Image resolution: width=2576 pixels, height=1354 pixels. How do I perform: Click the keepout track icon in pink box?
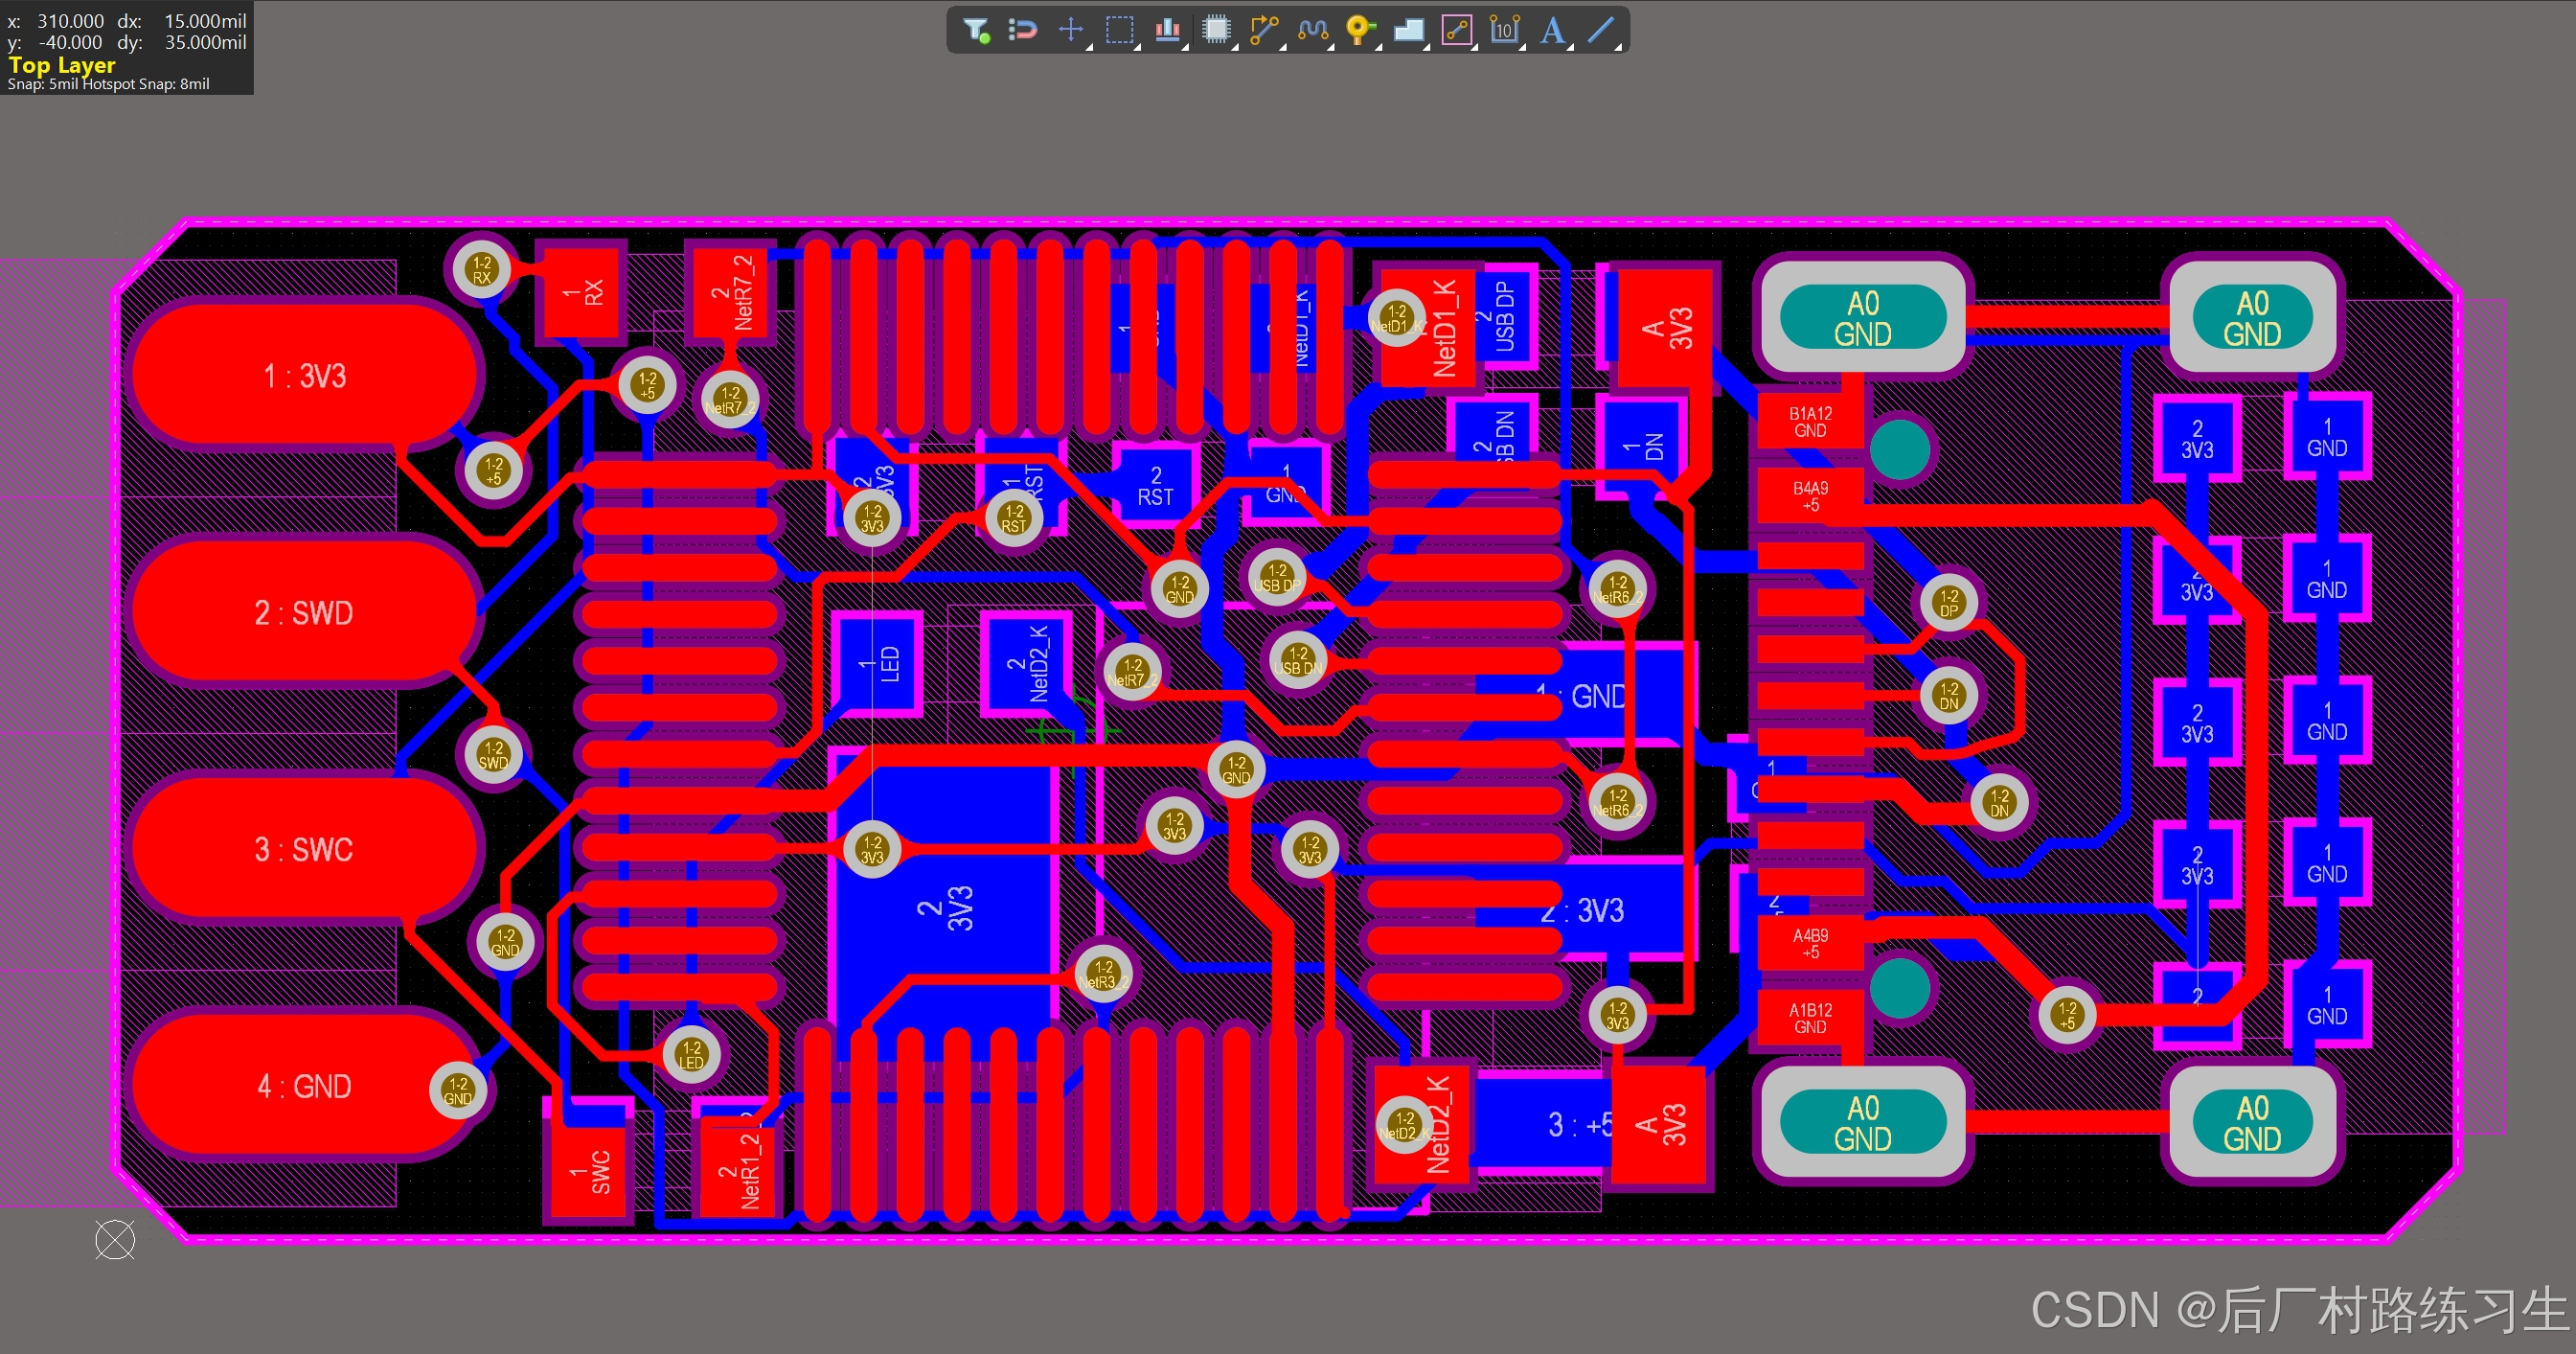point(1457,30)
